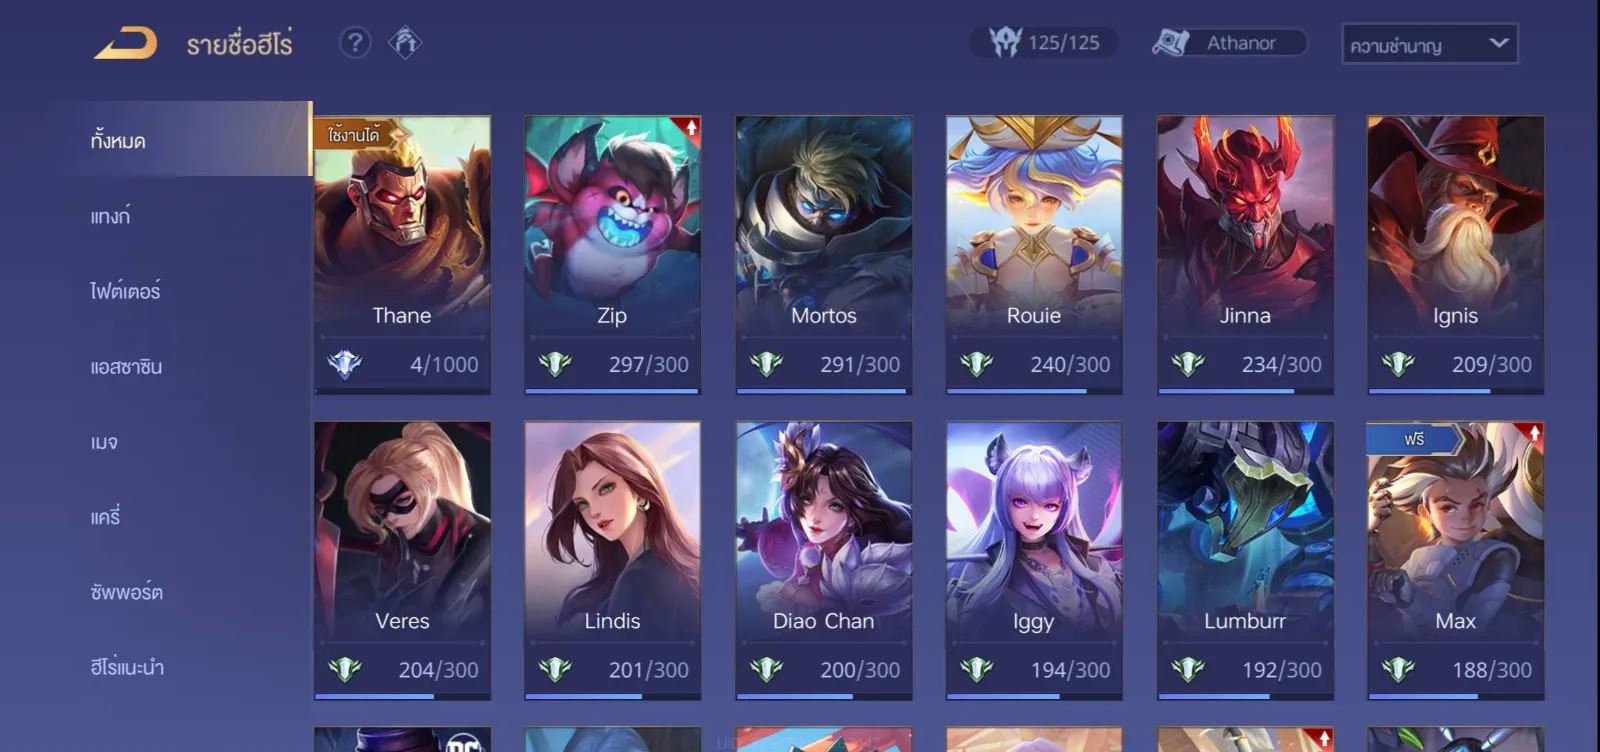
Task: Tap the golden back arrow icon
Action: coord(126,43)
